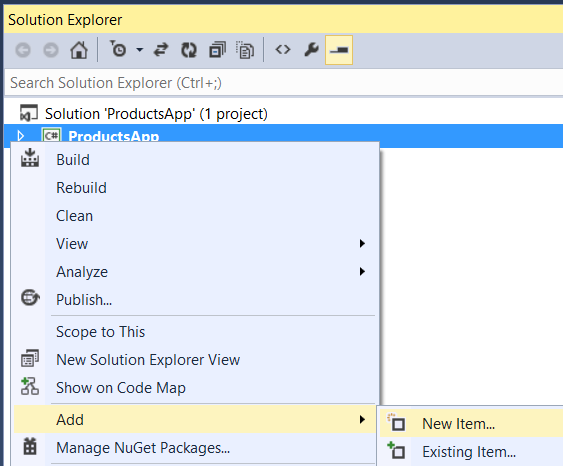Image resolution: width=563 pixels, height=466 pixels.
Task: Select Solution 'ProductsApp' (1 project) node
Action: (156, 114)
